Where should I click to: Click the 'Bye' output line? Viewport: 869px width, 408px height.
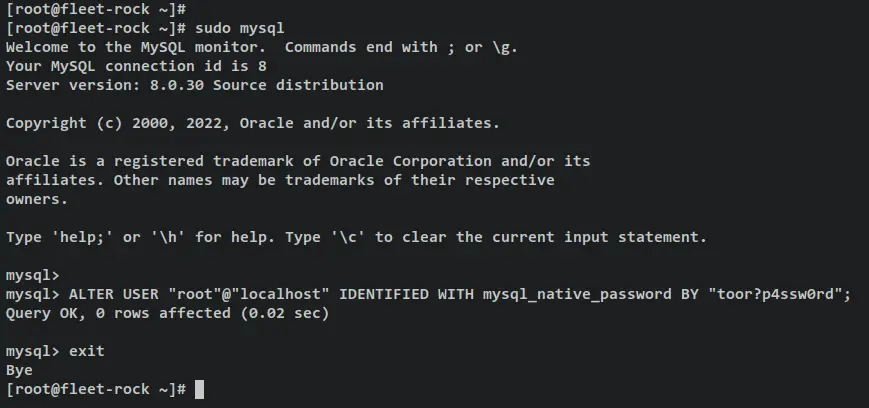(x=19, y=370)
